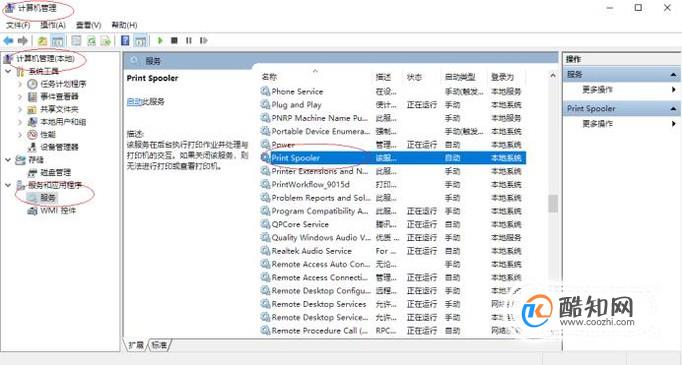Expand the 性能 node arrow
Screen dimensions: 682x365
[x=20, y=134]
